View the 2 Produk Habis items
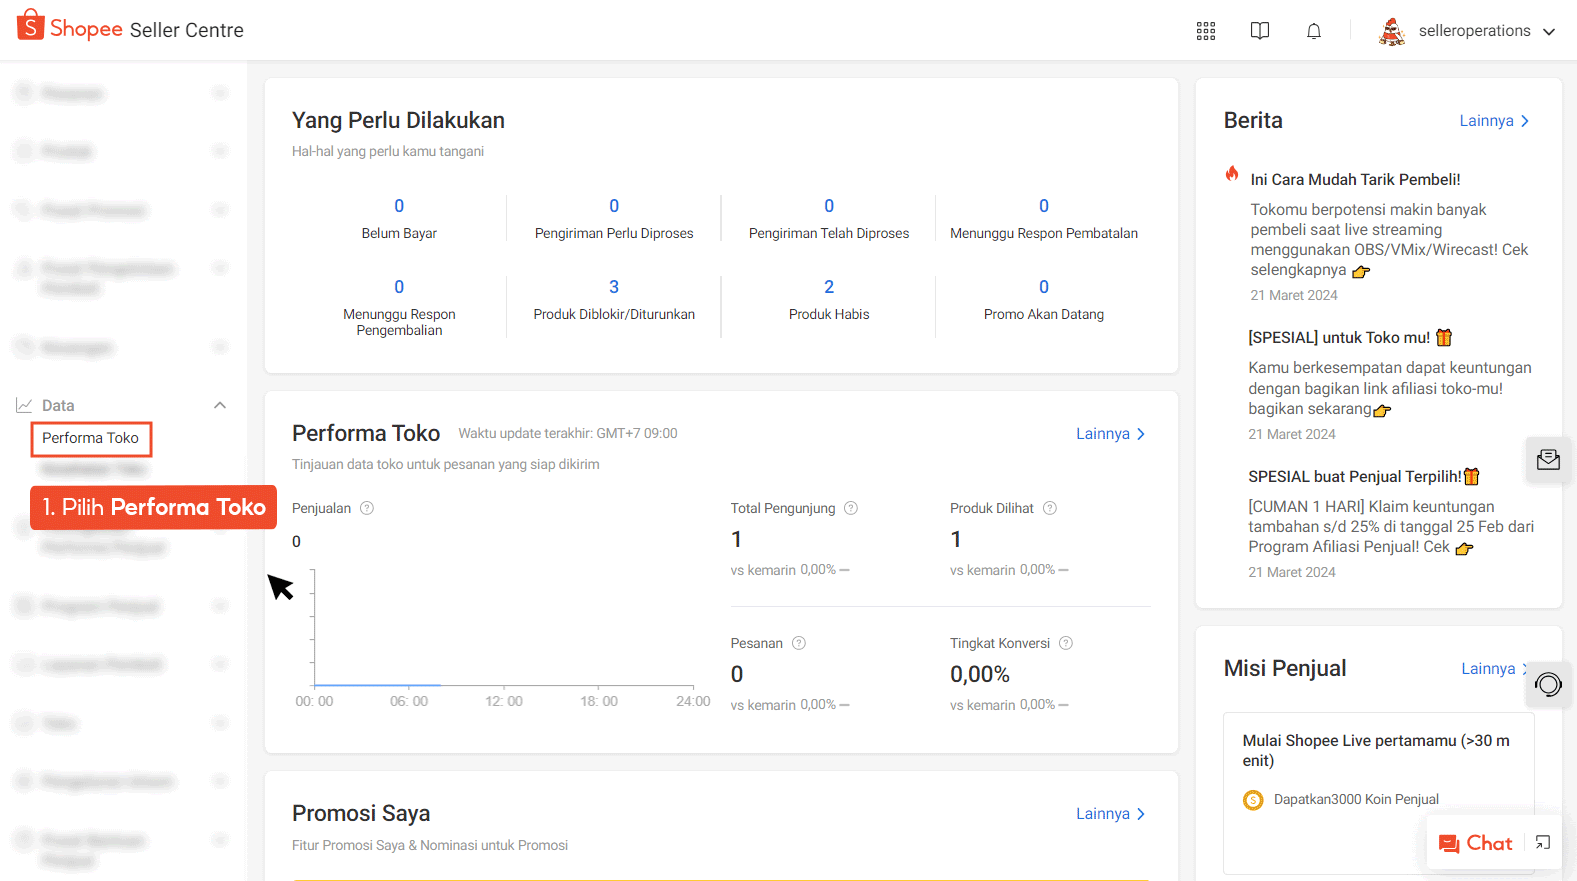The height and width of the screenshot is (881, 1577). coord(828,299)
